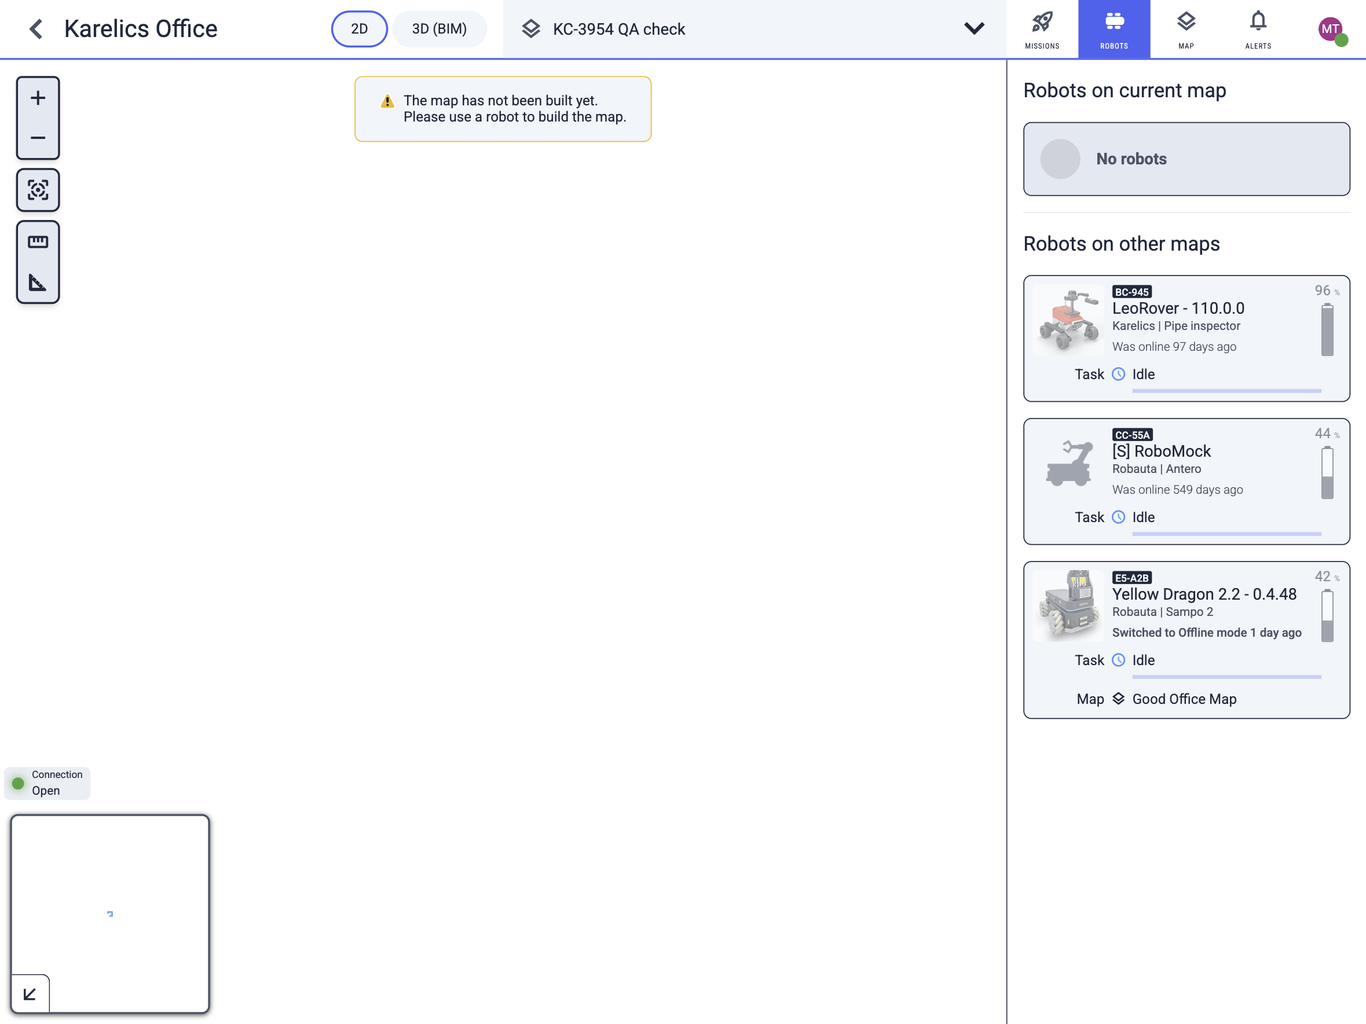Select the [S] RoboMock robot name

pos(1161,451)
